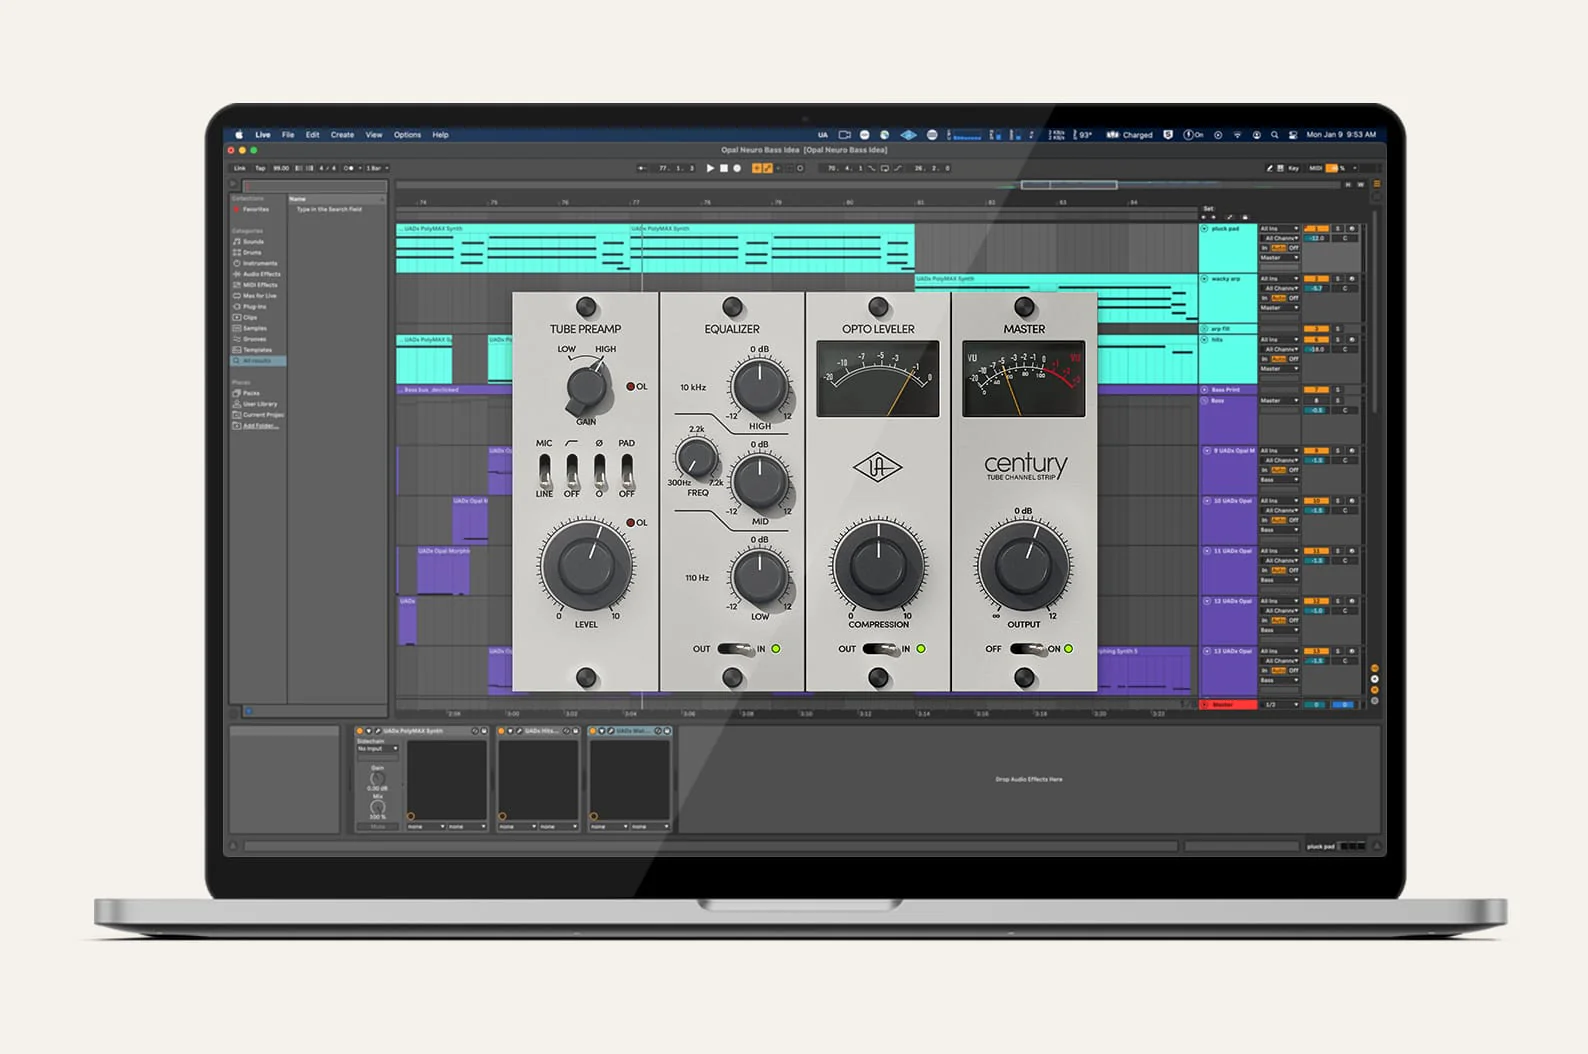Image resolution: width=1588 pixels, height=1054 pixels.
Task: Flip the MIC/LINE switch on Tube Preamp
Action: point(544,470)
